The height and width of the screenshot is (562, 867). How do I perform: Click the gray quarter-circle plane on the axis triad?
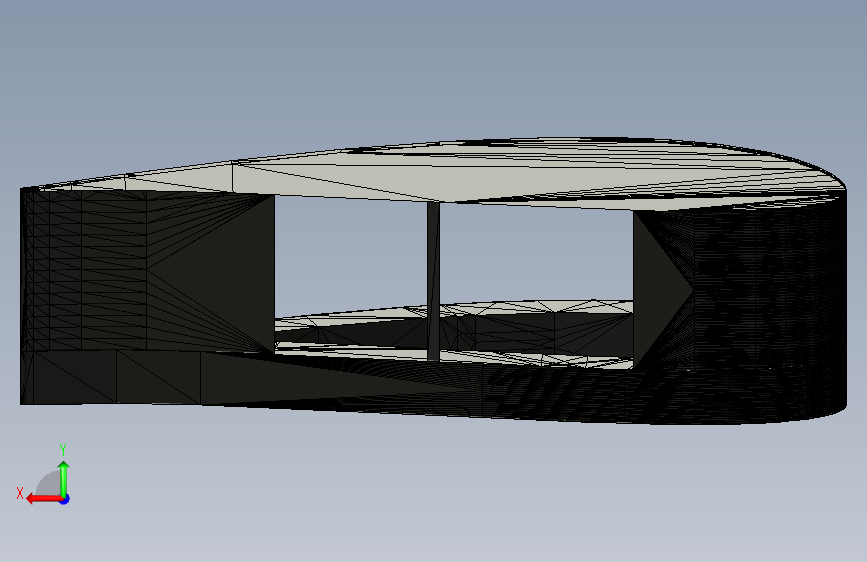click(x=48, y=483)
